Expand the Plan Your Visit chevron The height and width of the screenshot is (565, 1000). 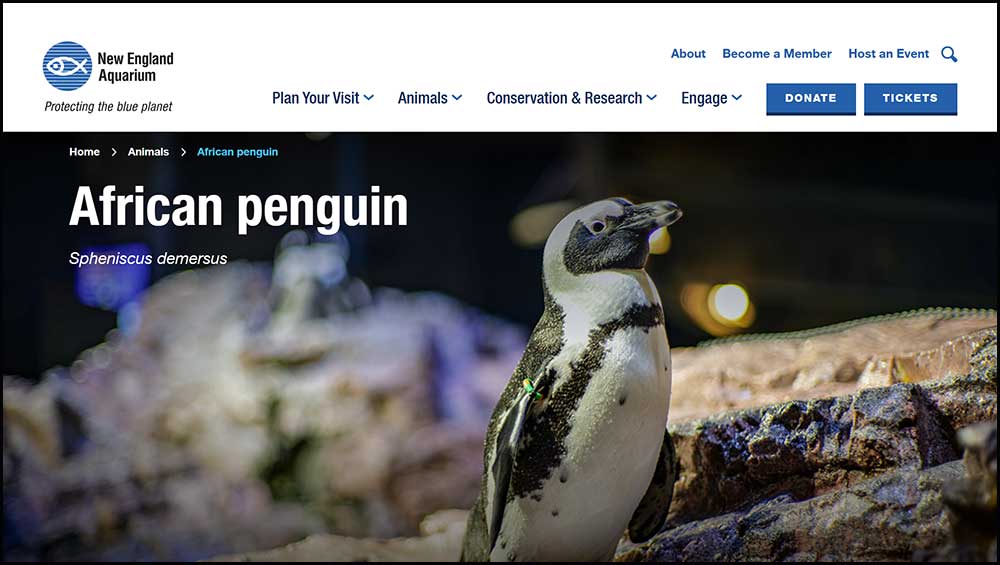(369, 98)
